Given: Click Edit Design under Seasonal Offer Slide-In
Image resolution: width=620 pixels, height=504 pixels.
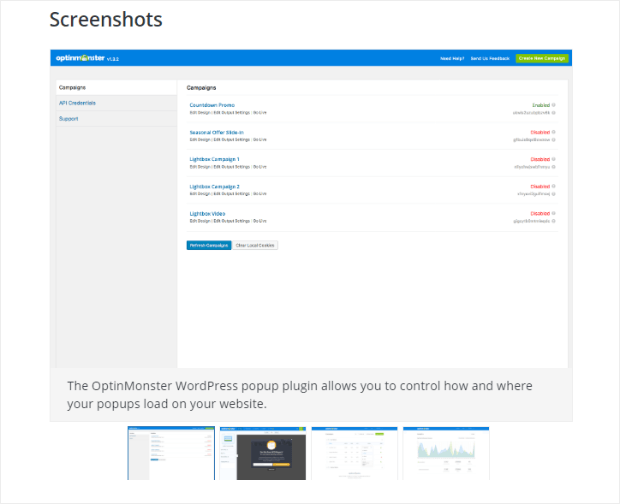Looking at the screenshot, I should click(x=200, y=140).
